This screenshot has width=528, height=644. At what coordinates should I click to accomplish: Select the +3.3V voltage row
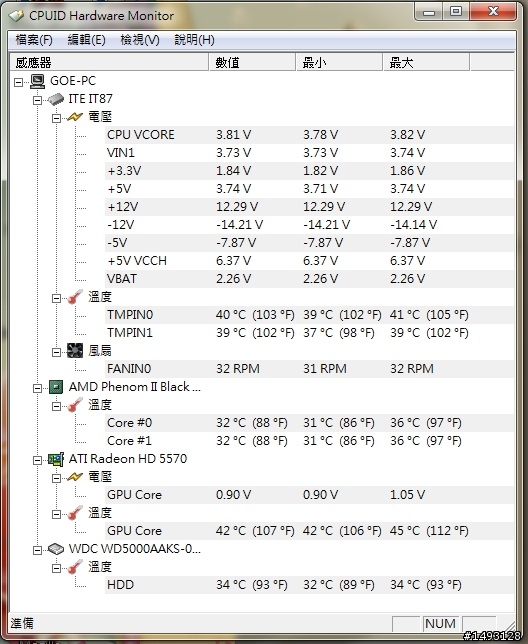click(x=309, y=171)
